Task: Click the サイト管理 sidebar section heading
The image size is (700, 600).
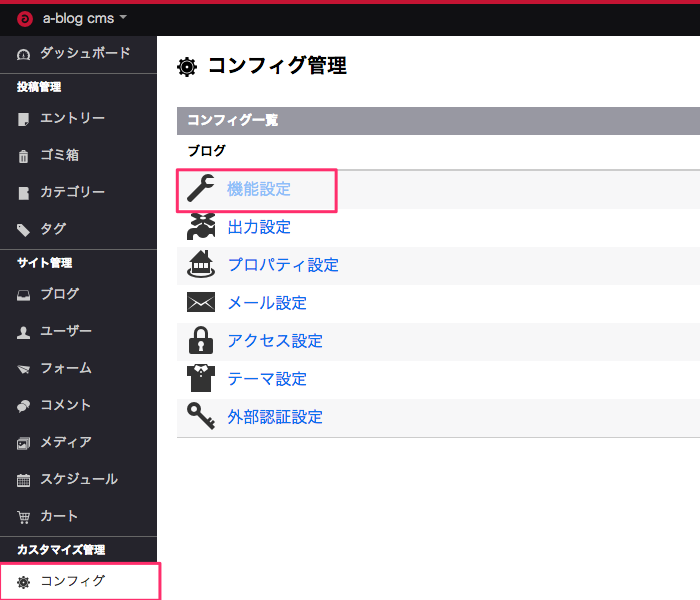Action: [x=44, y=263]
